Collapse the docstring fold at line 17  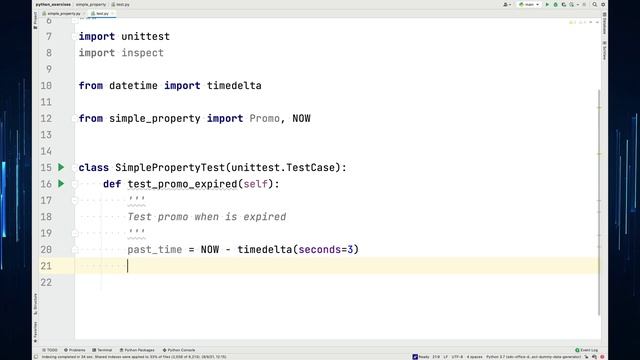click(x=75, y=200)
